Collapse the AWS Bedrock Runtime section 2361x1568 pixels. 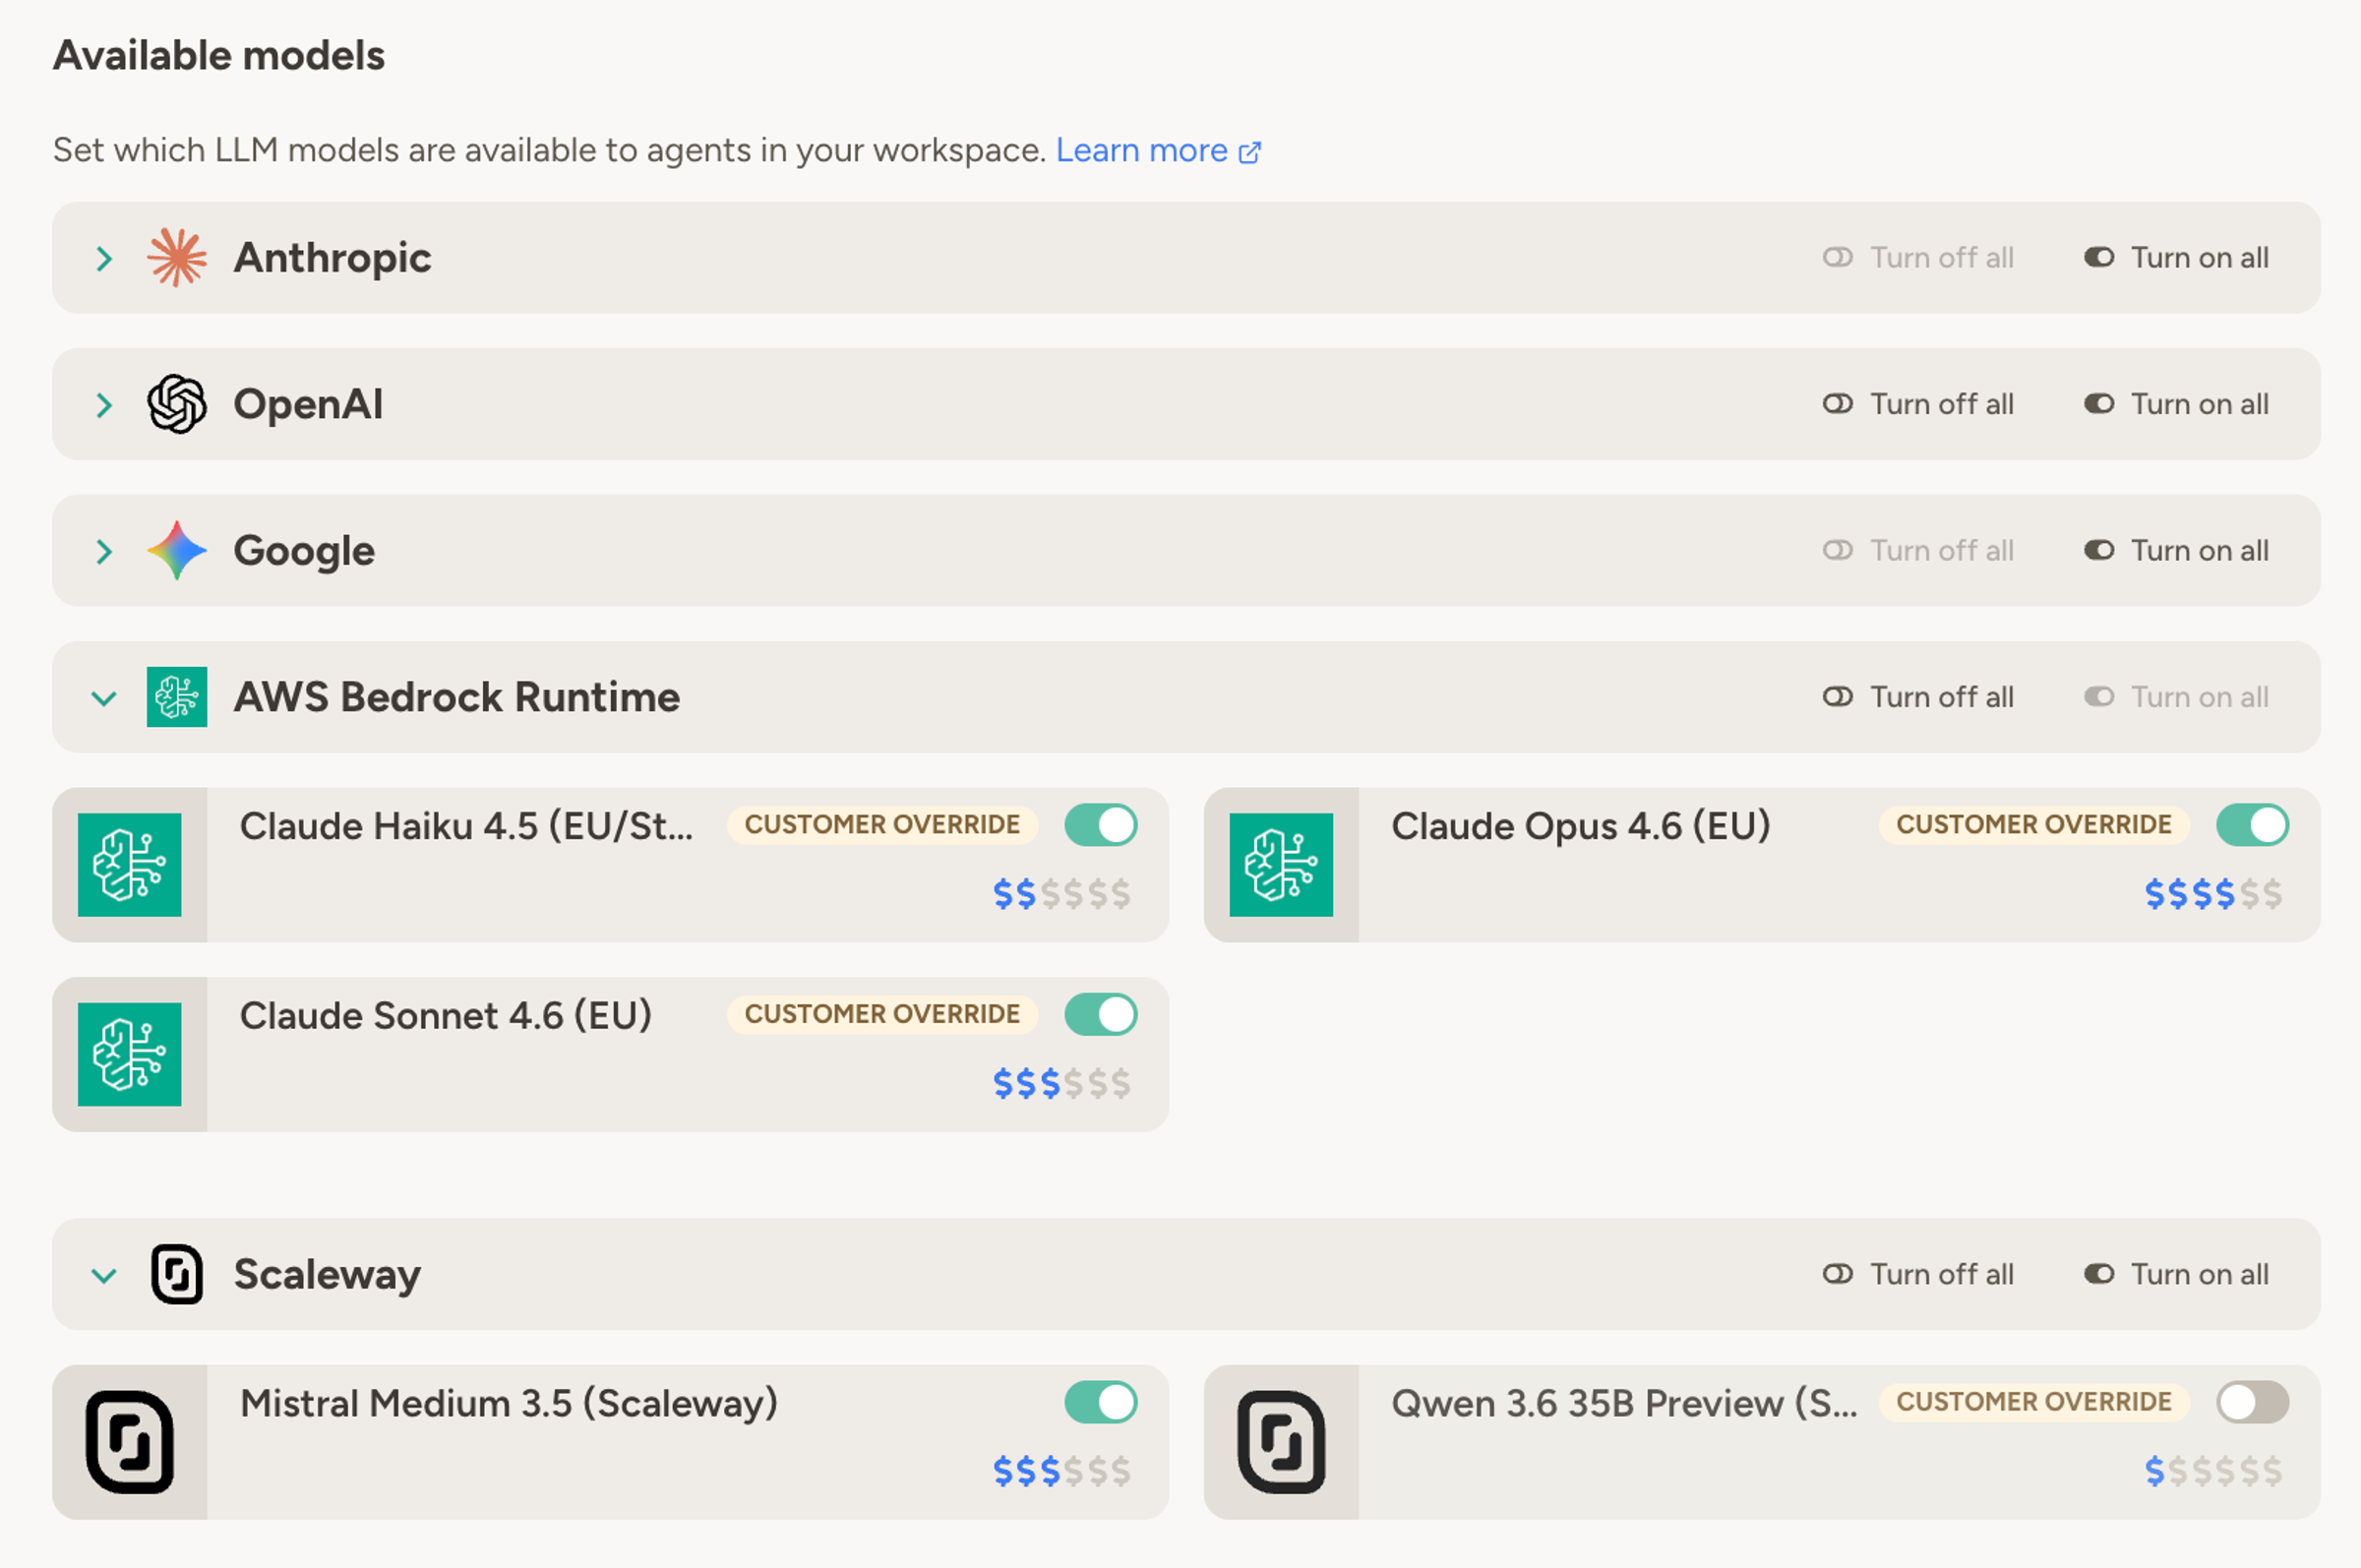click(104, 698)
